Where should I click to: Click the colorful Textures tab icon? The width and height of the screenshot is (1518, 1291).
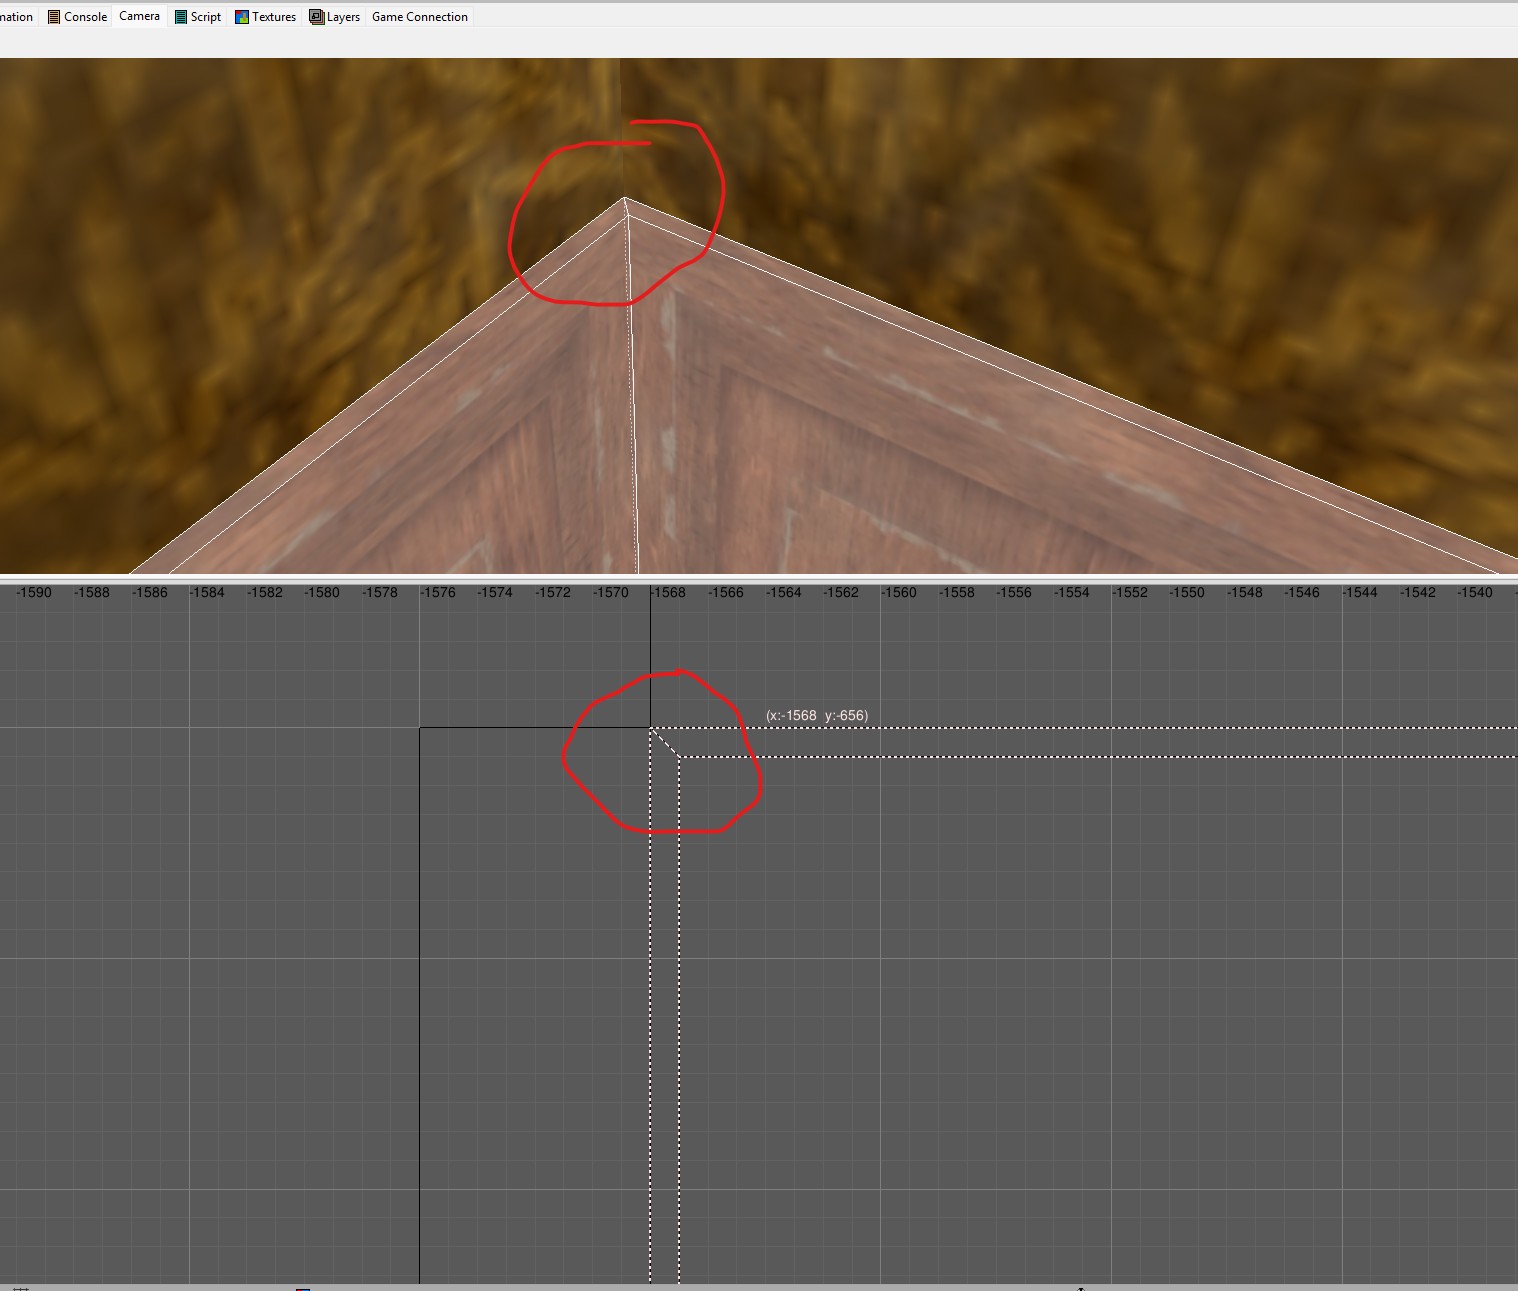coord(242,17)
